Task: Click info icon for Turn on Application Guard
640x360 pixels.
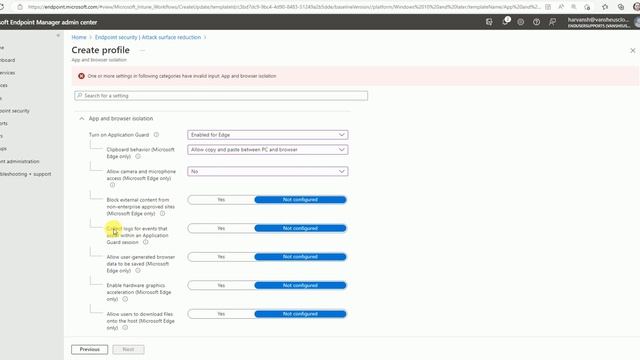Action: coord(156,135)
